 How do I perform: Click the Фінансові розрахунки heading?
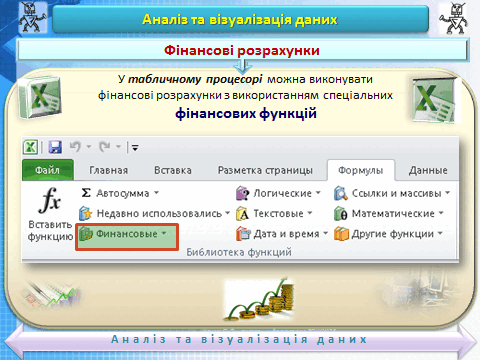click(x=242, y=50)
